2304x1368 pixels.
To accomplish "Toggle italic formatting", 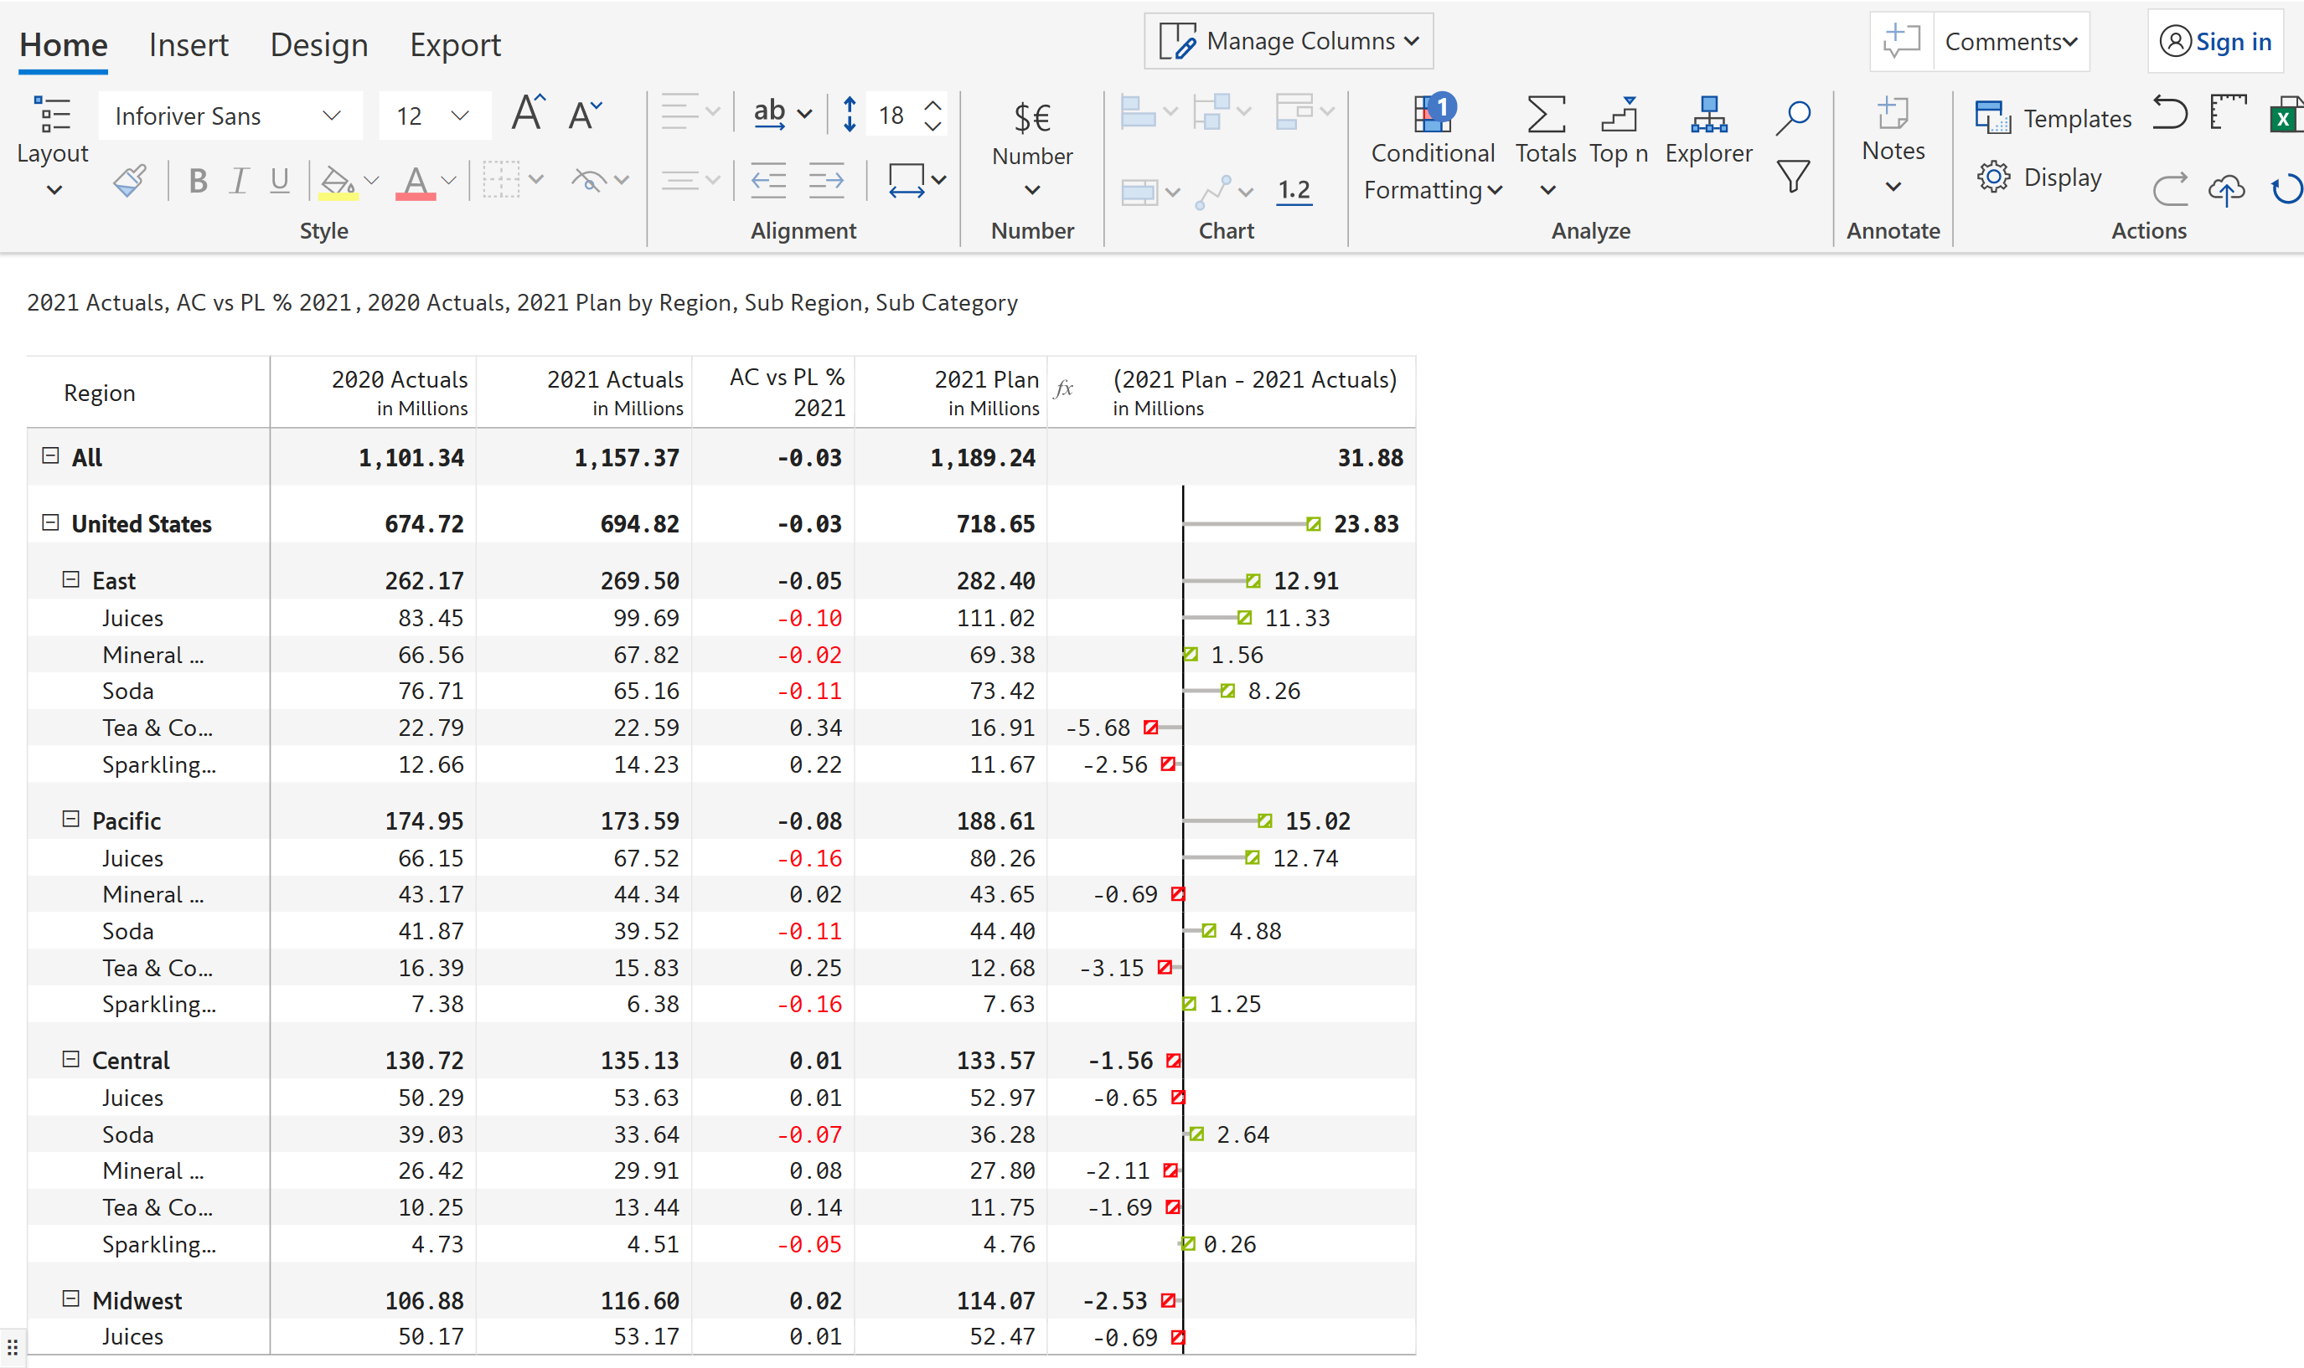I will click(238, 181).
